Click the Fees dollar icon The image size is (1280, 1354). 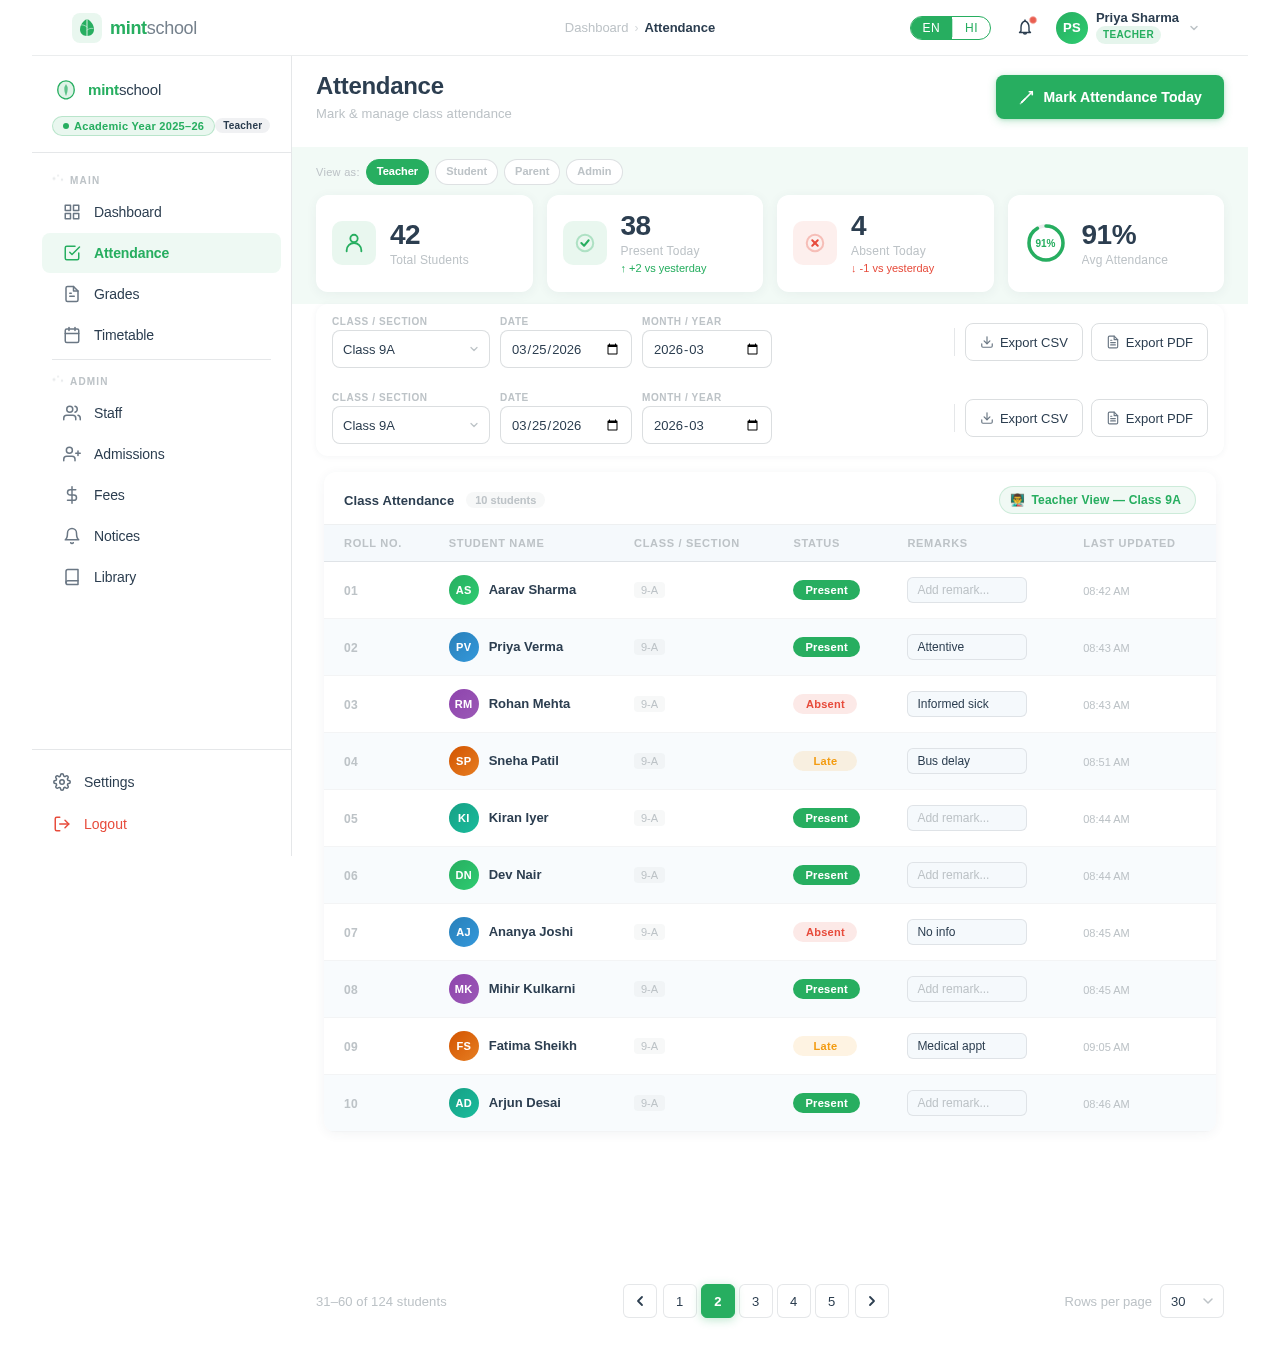click(72, 495)
